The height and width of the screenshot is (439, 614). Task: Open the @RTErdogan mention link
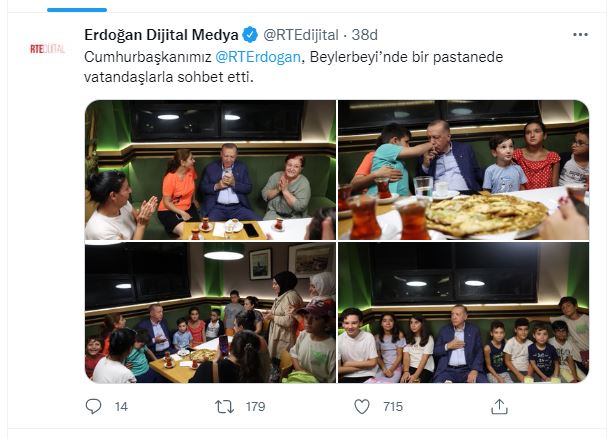tap(258, 57)
